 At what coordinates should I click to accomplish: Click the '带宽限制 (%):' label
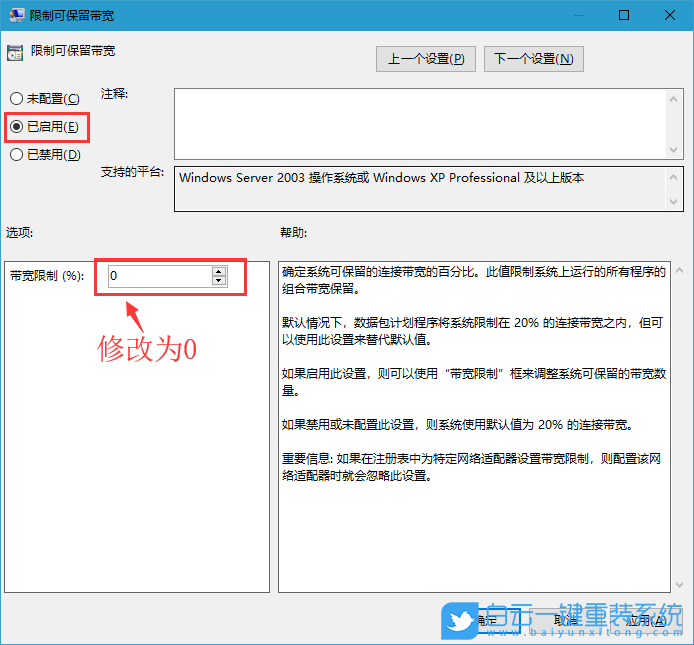point(47,276)
